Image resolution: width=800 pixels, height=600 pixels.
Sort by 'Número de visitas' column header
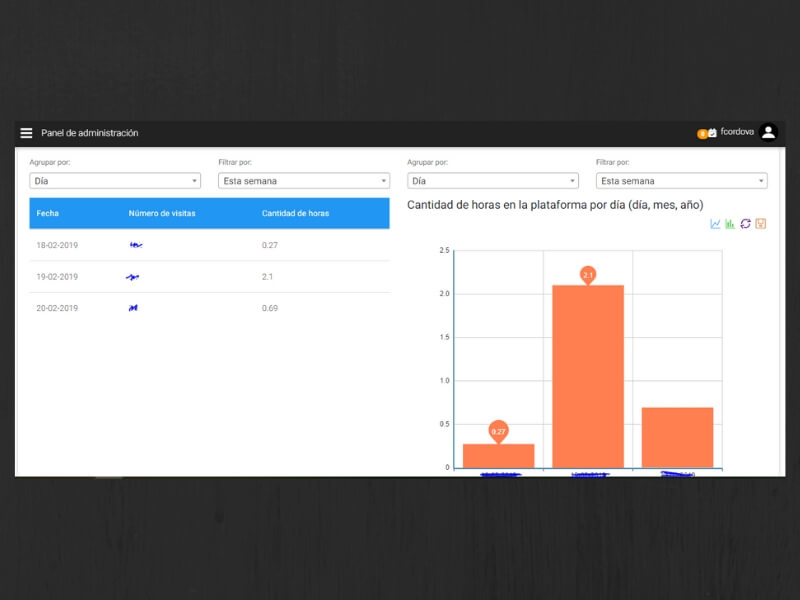(x=162, y=213)
